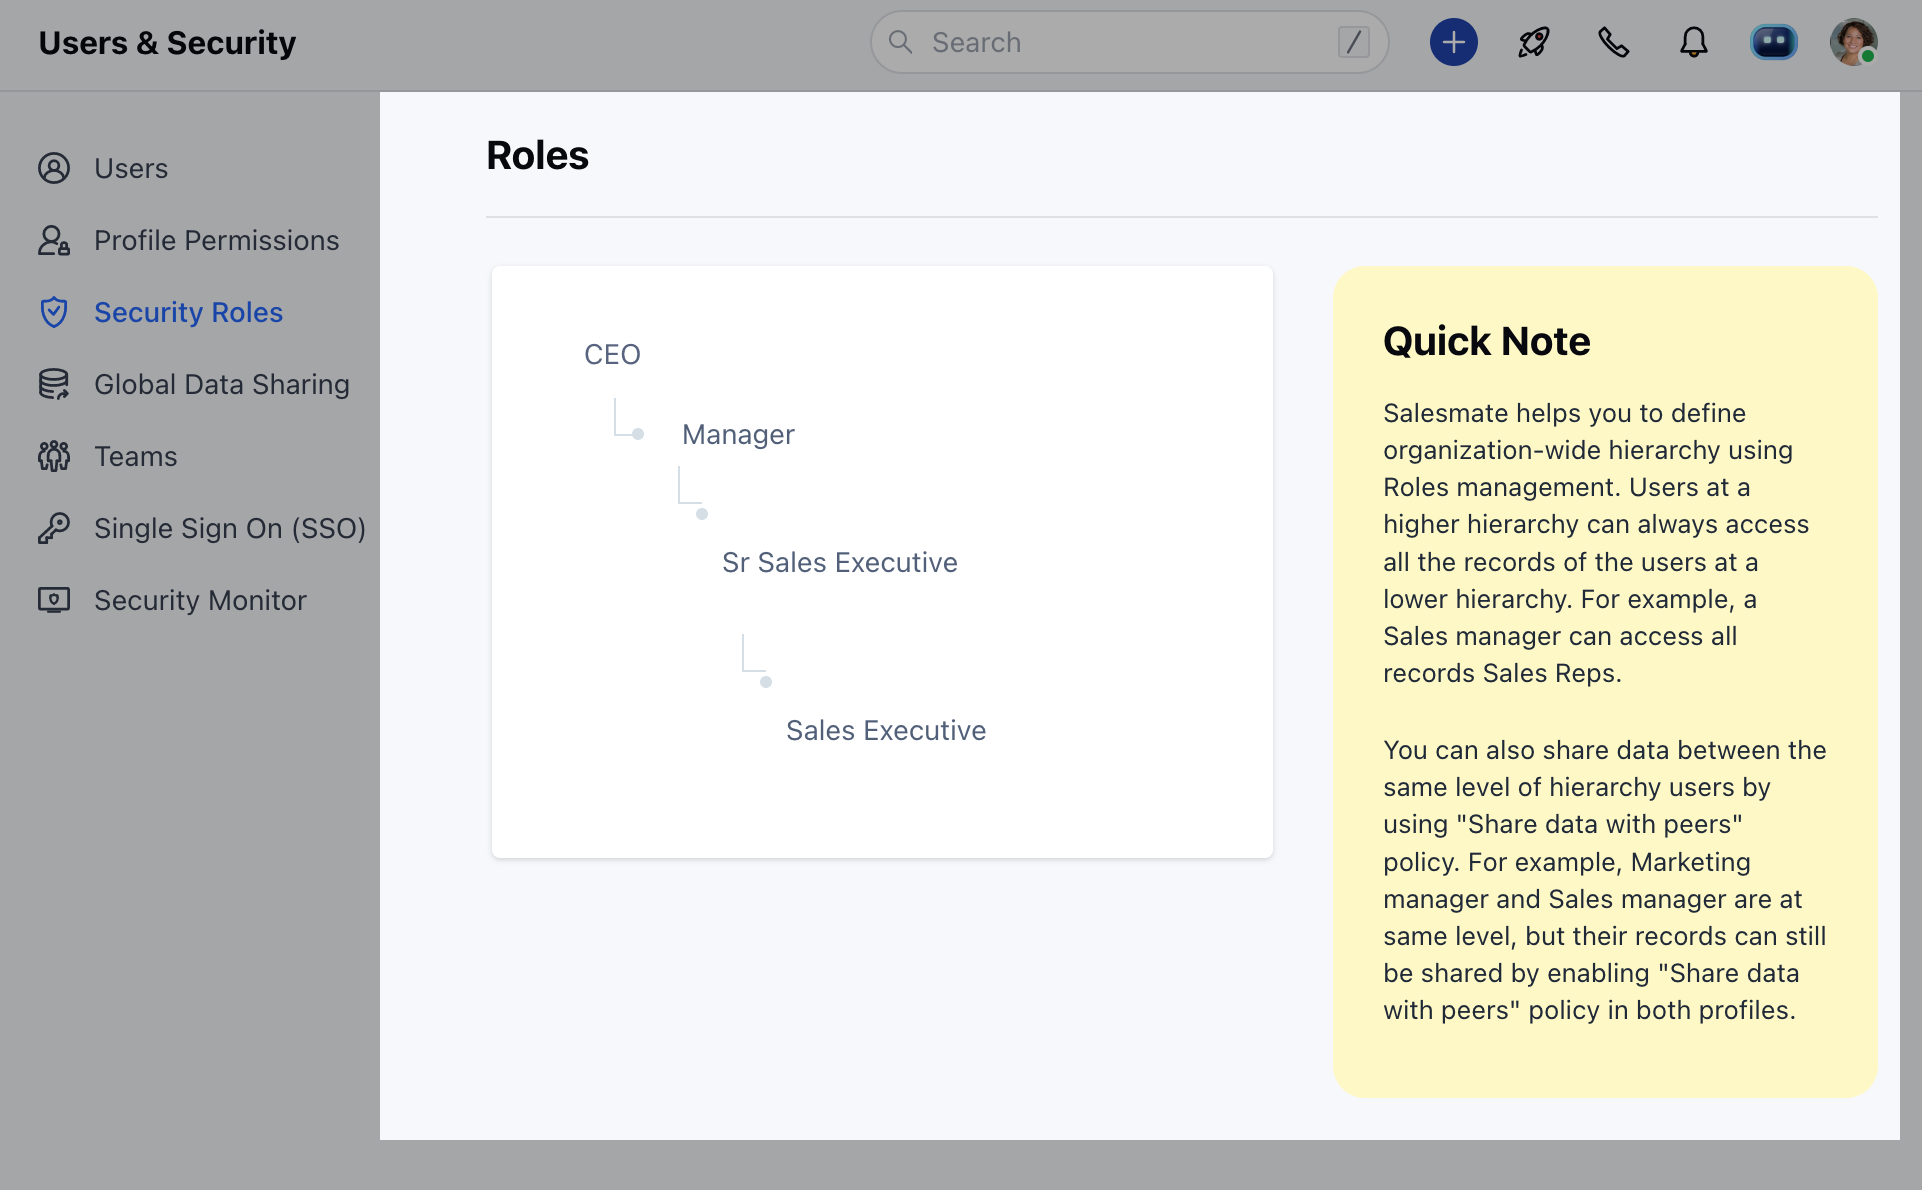Open the rocket getting-started icon
This screenshot has height=1190, width=1922.
[1533, 42]
